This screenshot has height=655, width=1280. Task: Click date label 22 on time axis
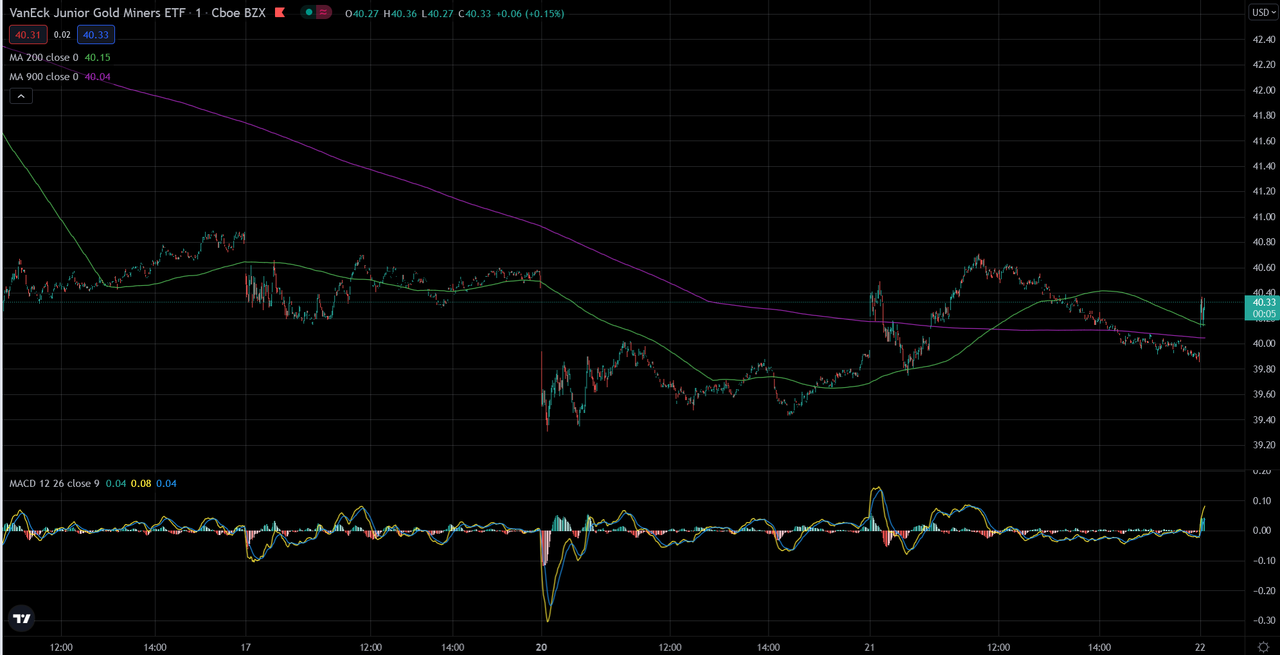1200,647
